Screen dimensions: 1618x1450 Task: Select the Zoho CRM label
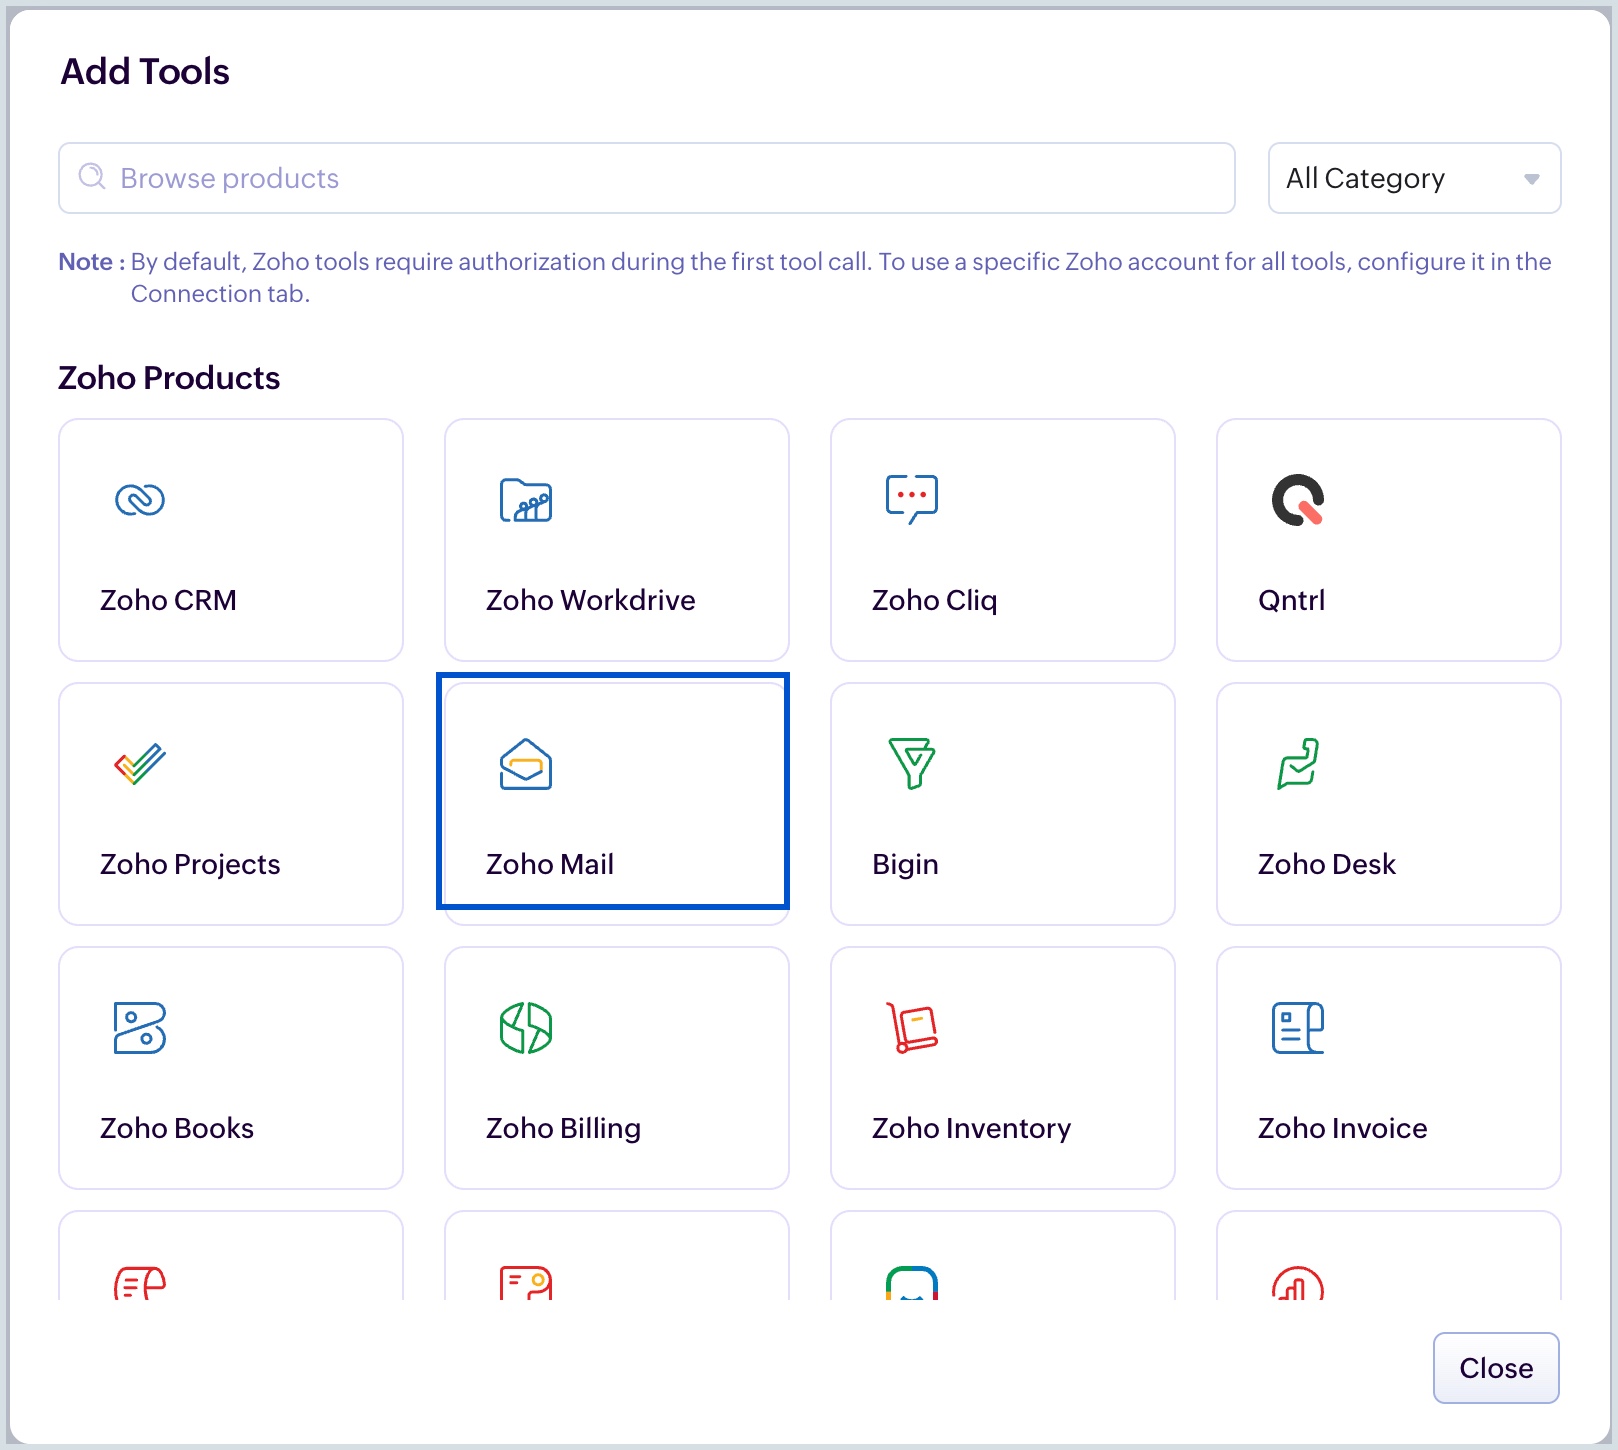click(168, 600)
